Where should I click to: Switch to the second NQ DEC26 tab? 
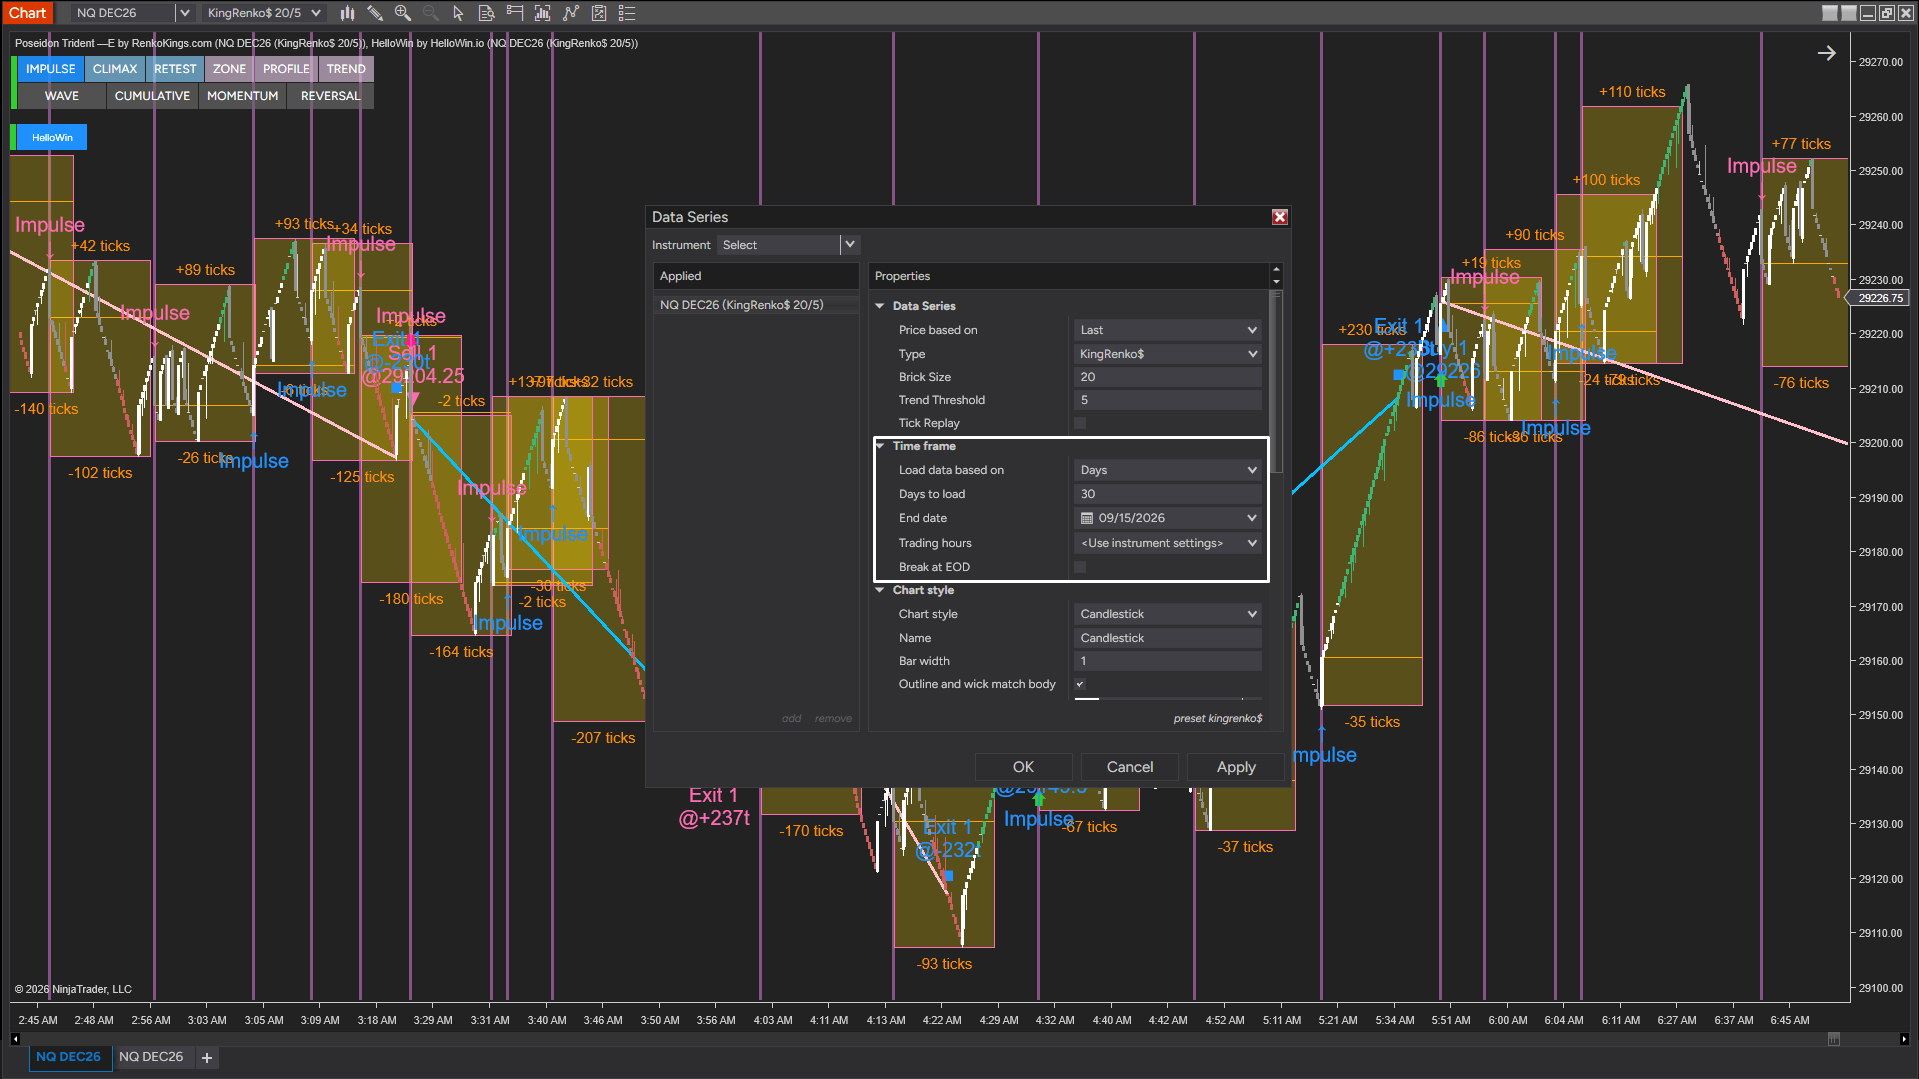(x=151, y=1057)
